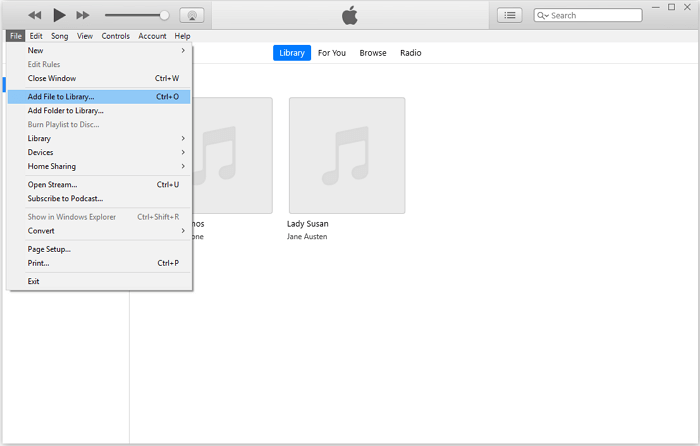The image size is (700, 446).
Task: Open the Lady Susan album artwork
Action: [347, 155]
